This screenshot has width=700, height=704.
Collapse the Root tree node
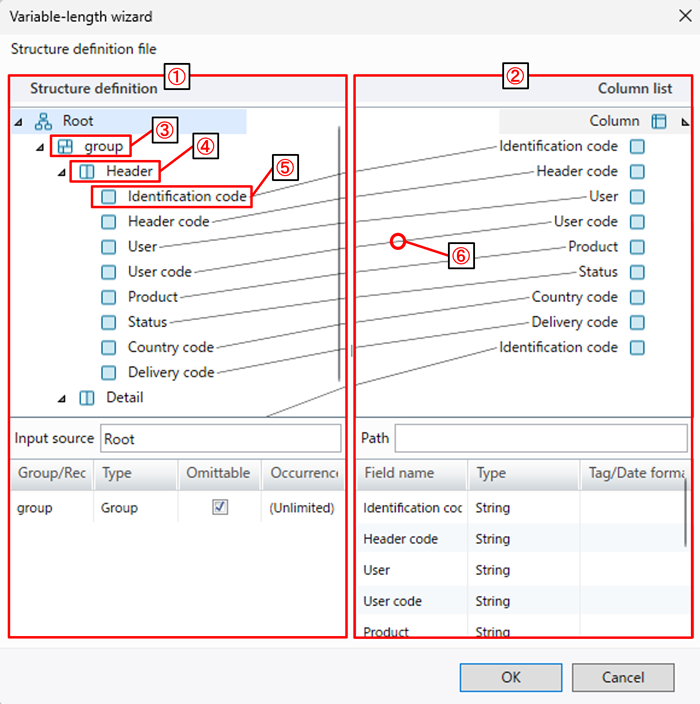(x=19, y=122)
